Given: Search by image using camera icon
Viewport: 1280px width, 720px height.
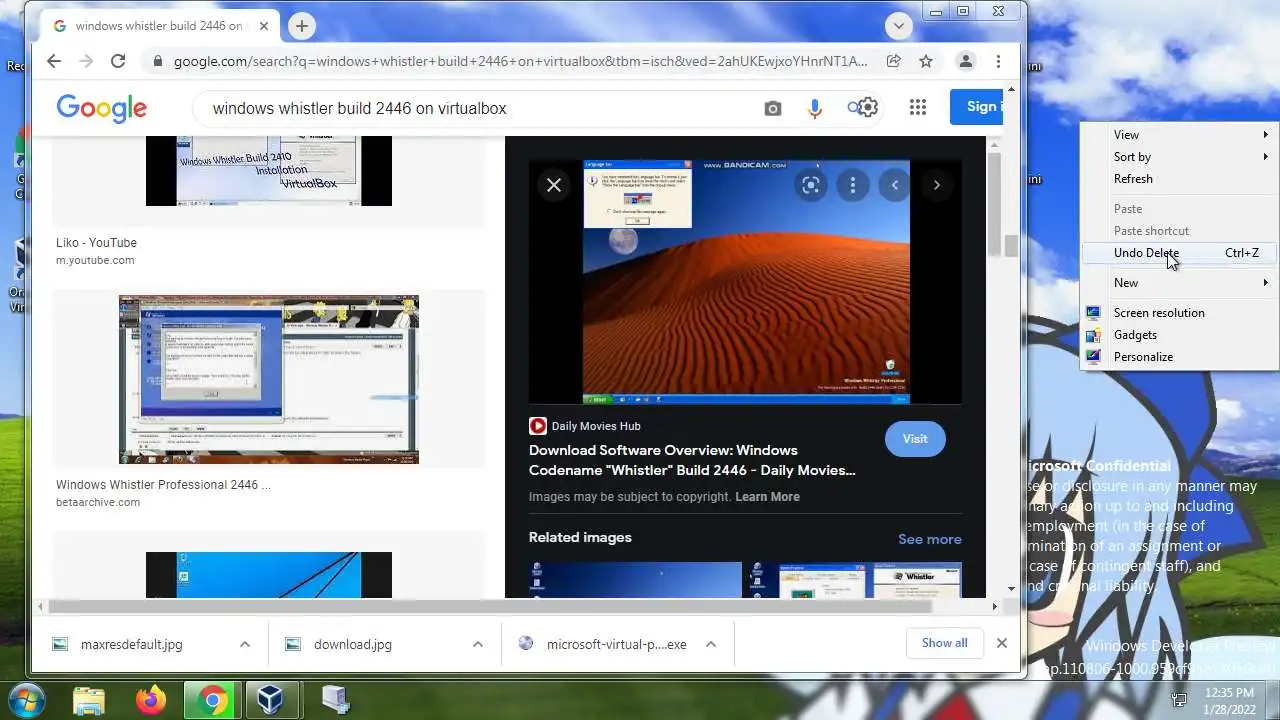Looking at the screenshot, I should pos(773,108).
